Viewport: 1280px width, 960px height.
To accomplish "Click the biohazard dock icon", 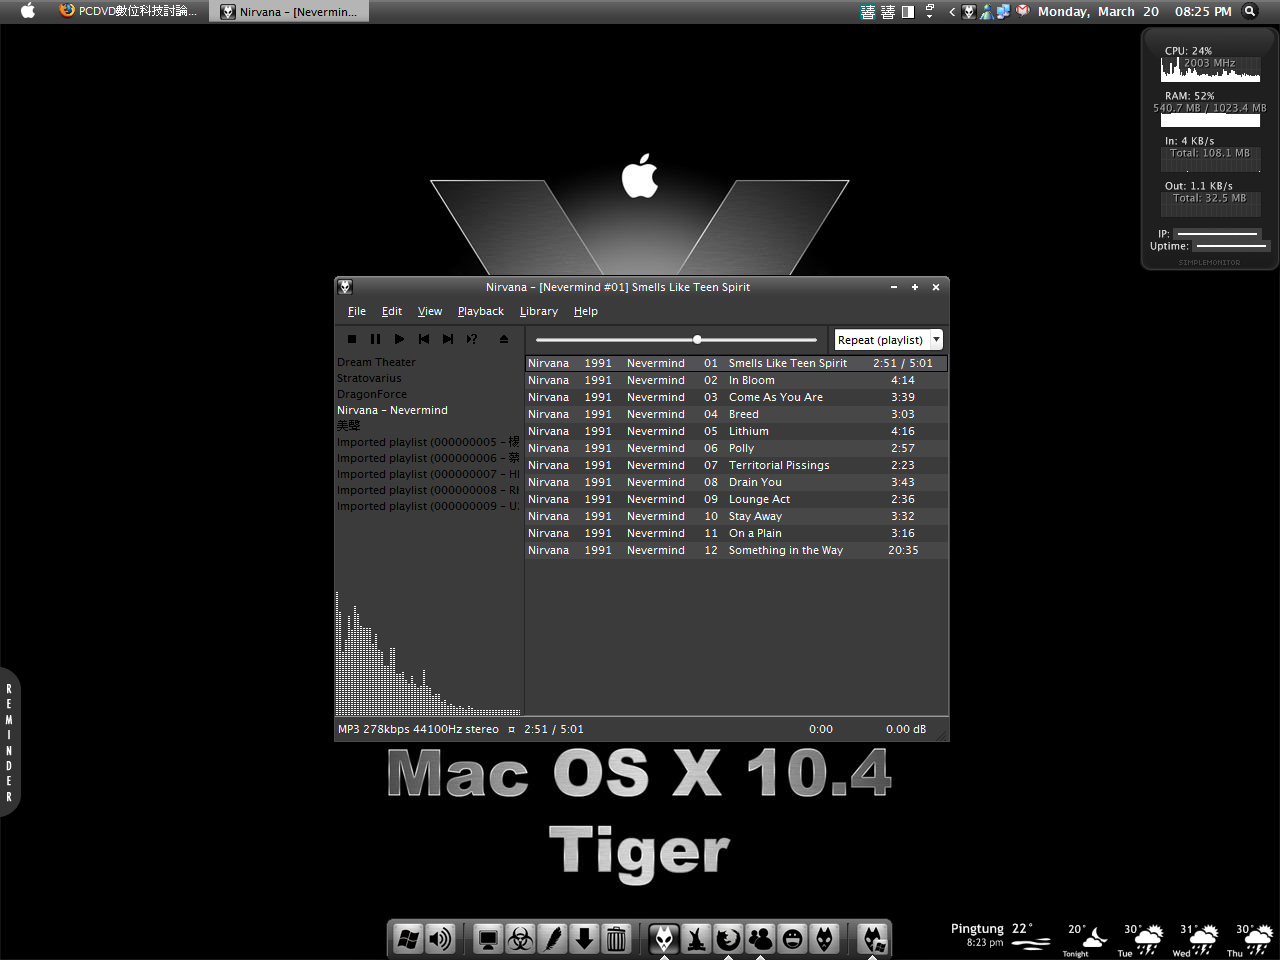I will (x=521, y=939).
